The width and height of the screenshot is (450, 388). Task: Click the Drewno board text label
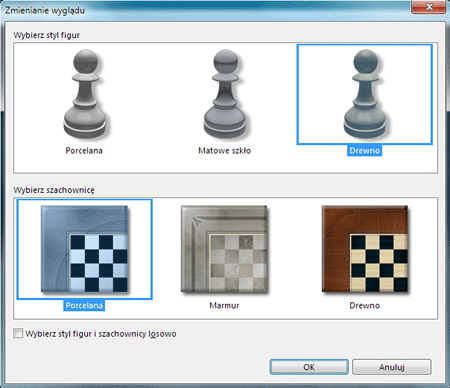pyautogui.click(x=365, y=305)
